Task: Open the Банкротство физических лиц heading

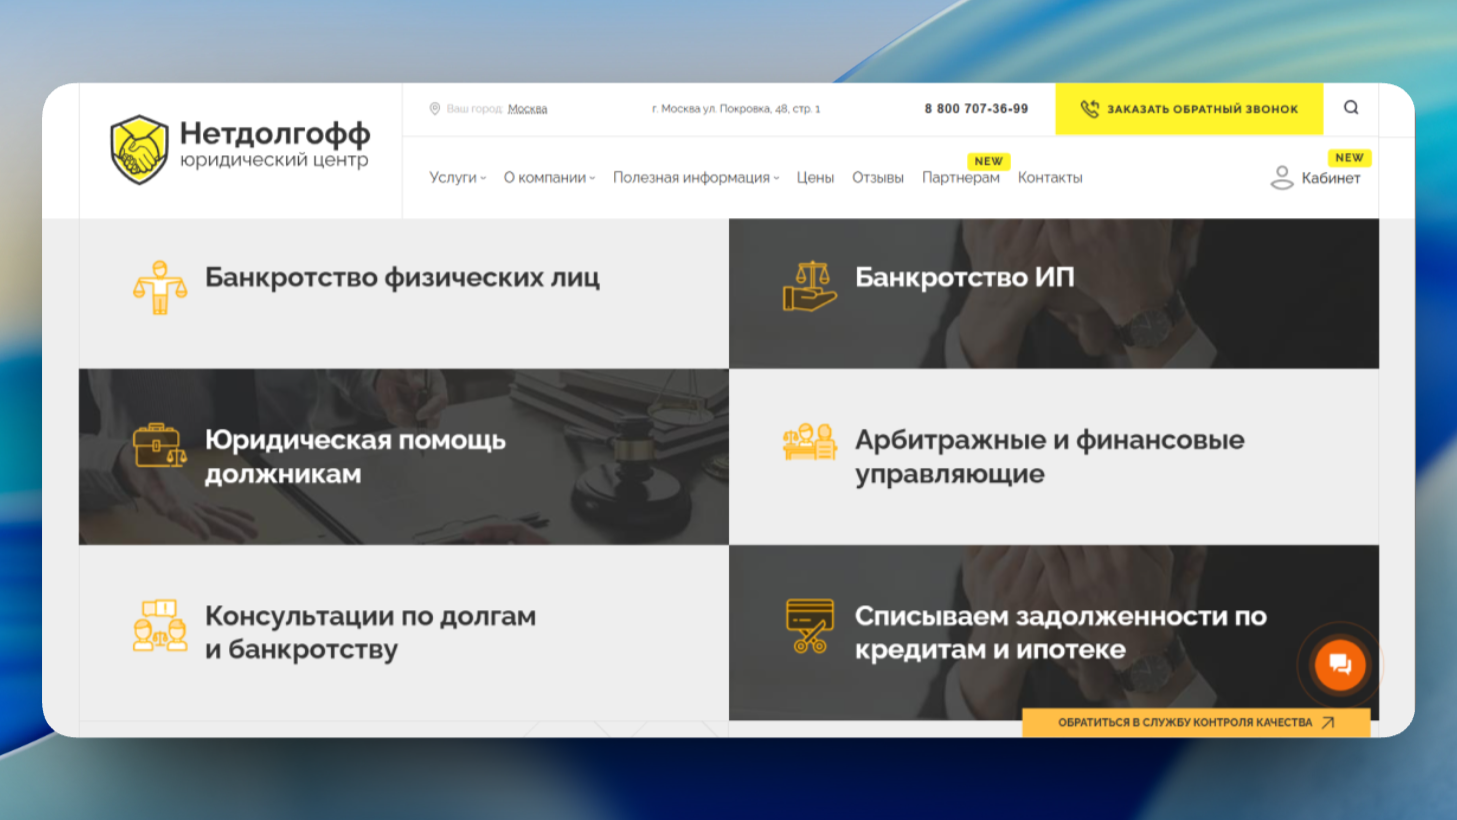Action: coord(402,277)
